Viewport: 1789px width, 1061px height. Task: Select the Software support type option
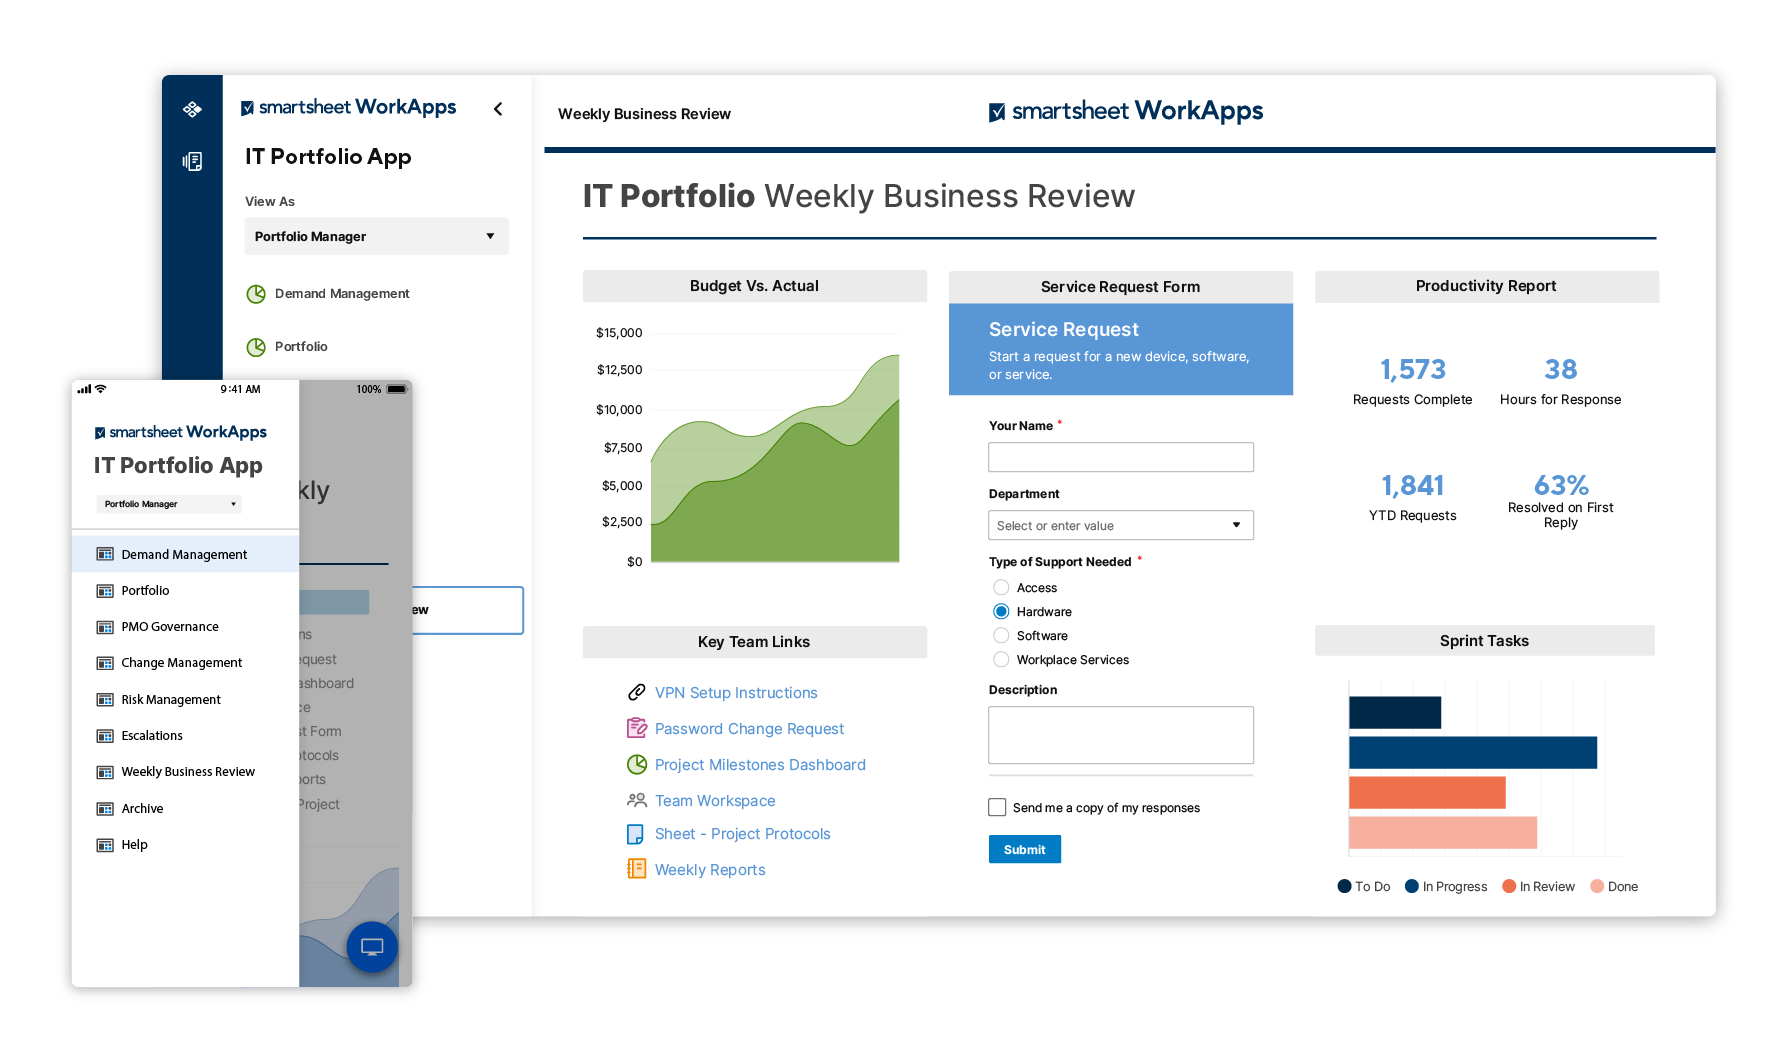(x=1001, y=636)
